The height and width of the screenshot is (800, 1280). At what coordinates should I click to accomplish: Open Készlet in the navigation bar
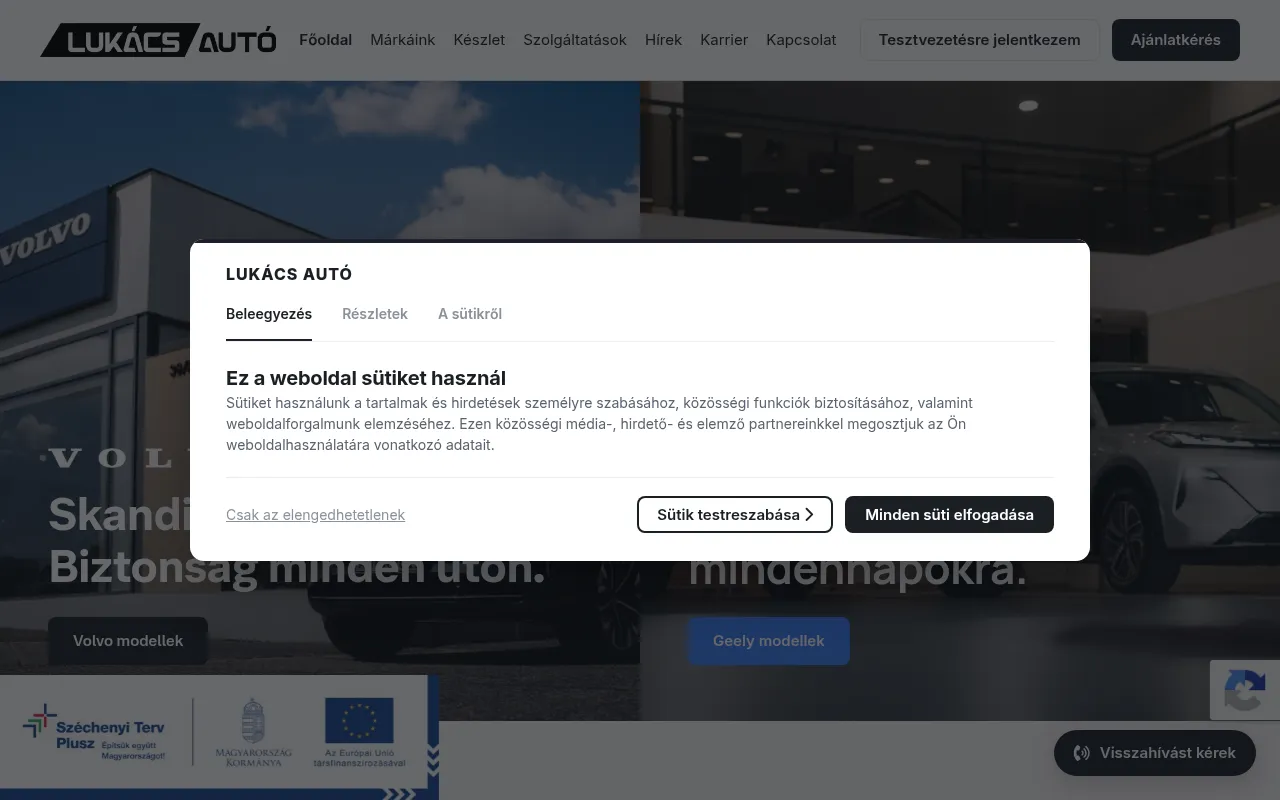pyautogui.click(x=479, y=40)
